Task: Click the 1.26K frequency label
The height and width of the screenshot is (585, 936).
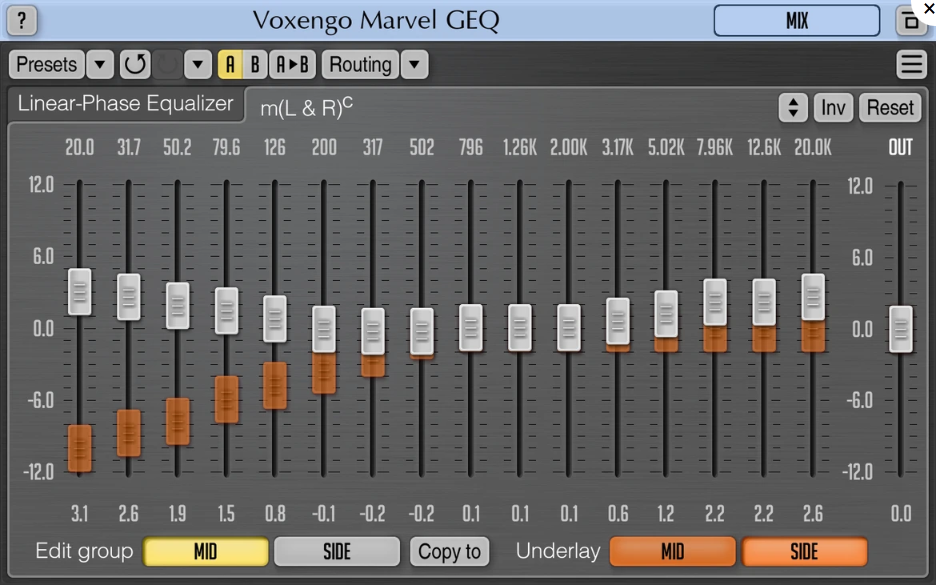Action: 519,147
